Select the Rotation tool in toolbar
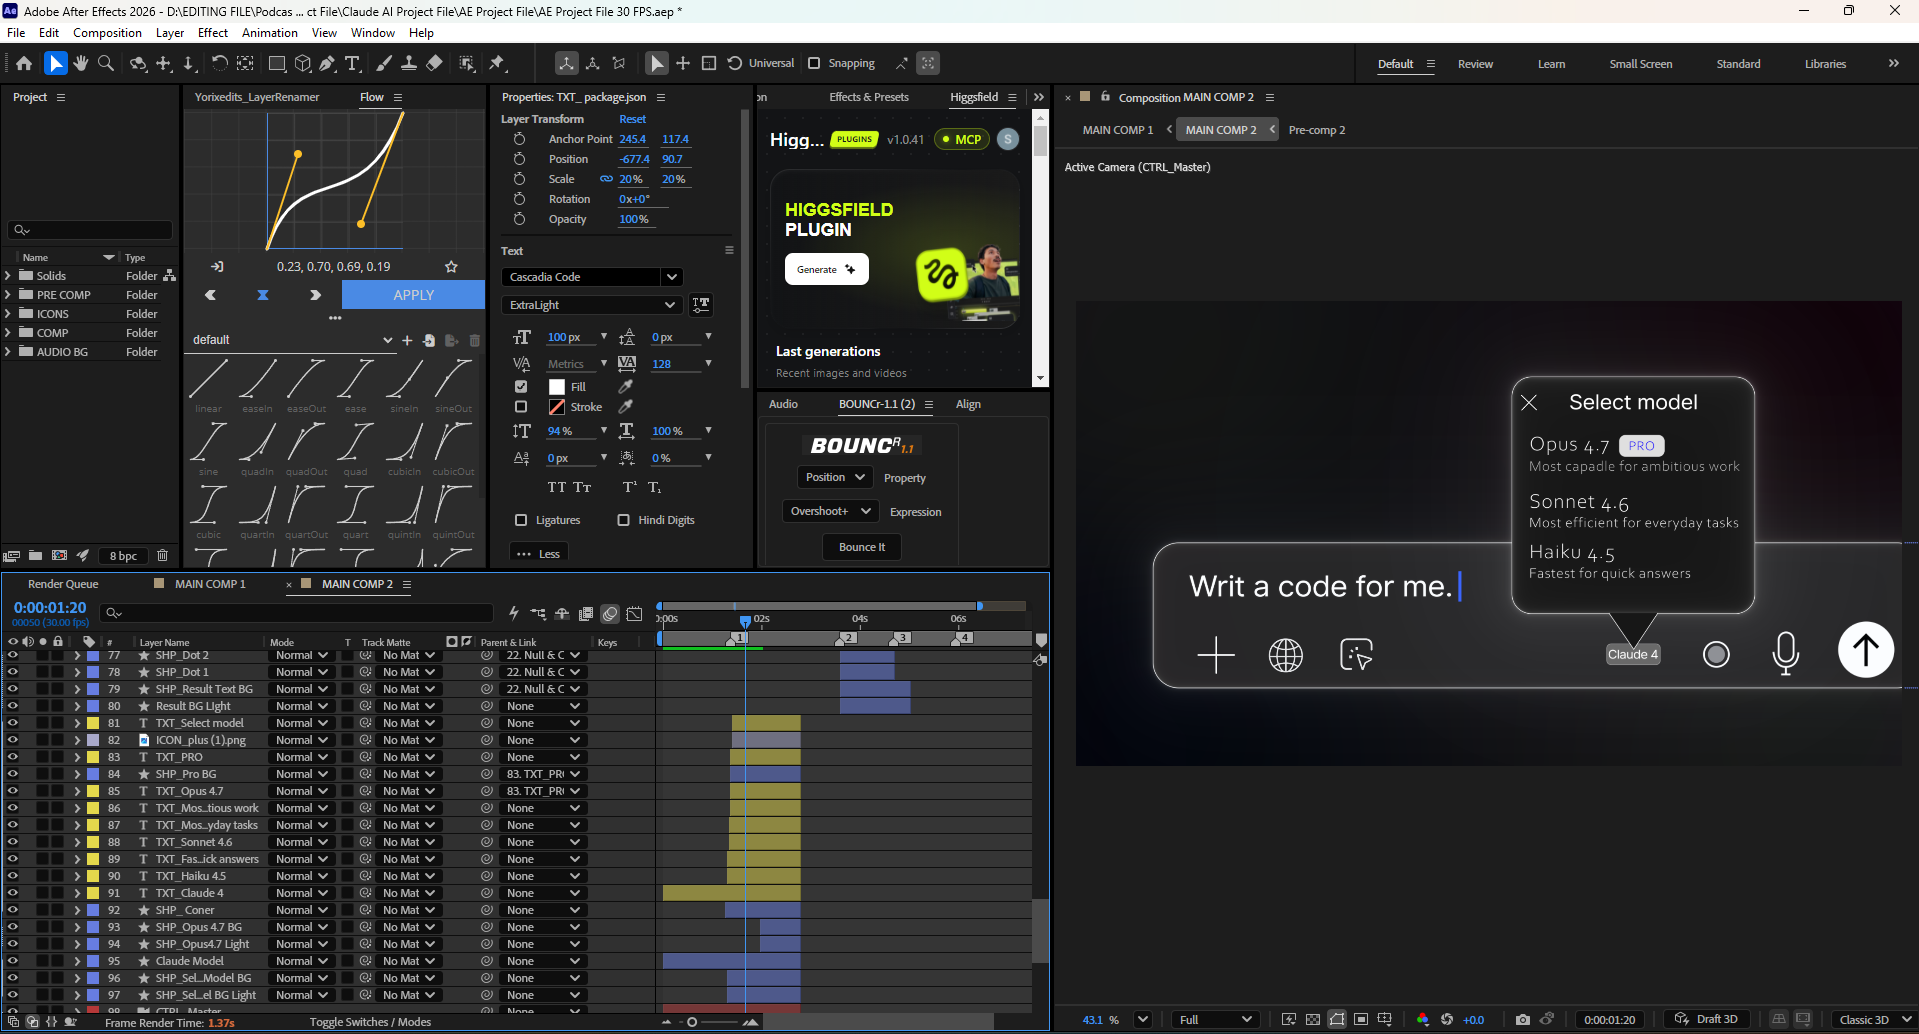Viewport: 1919px width, 1034px height. point(219,63)
